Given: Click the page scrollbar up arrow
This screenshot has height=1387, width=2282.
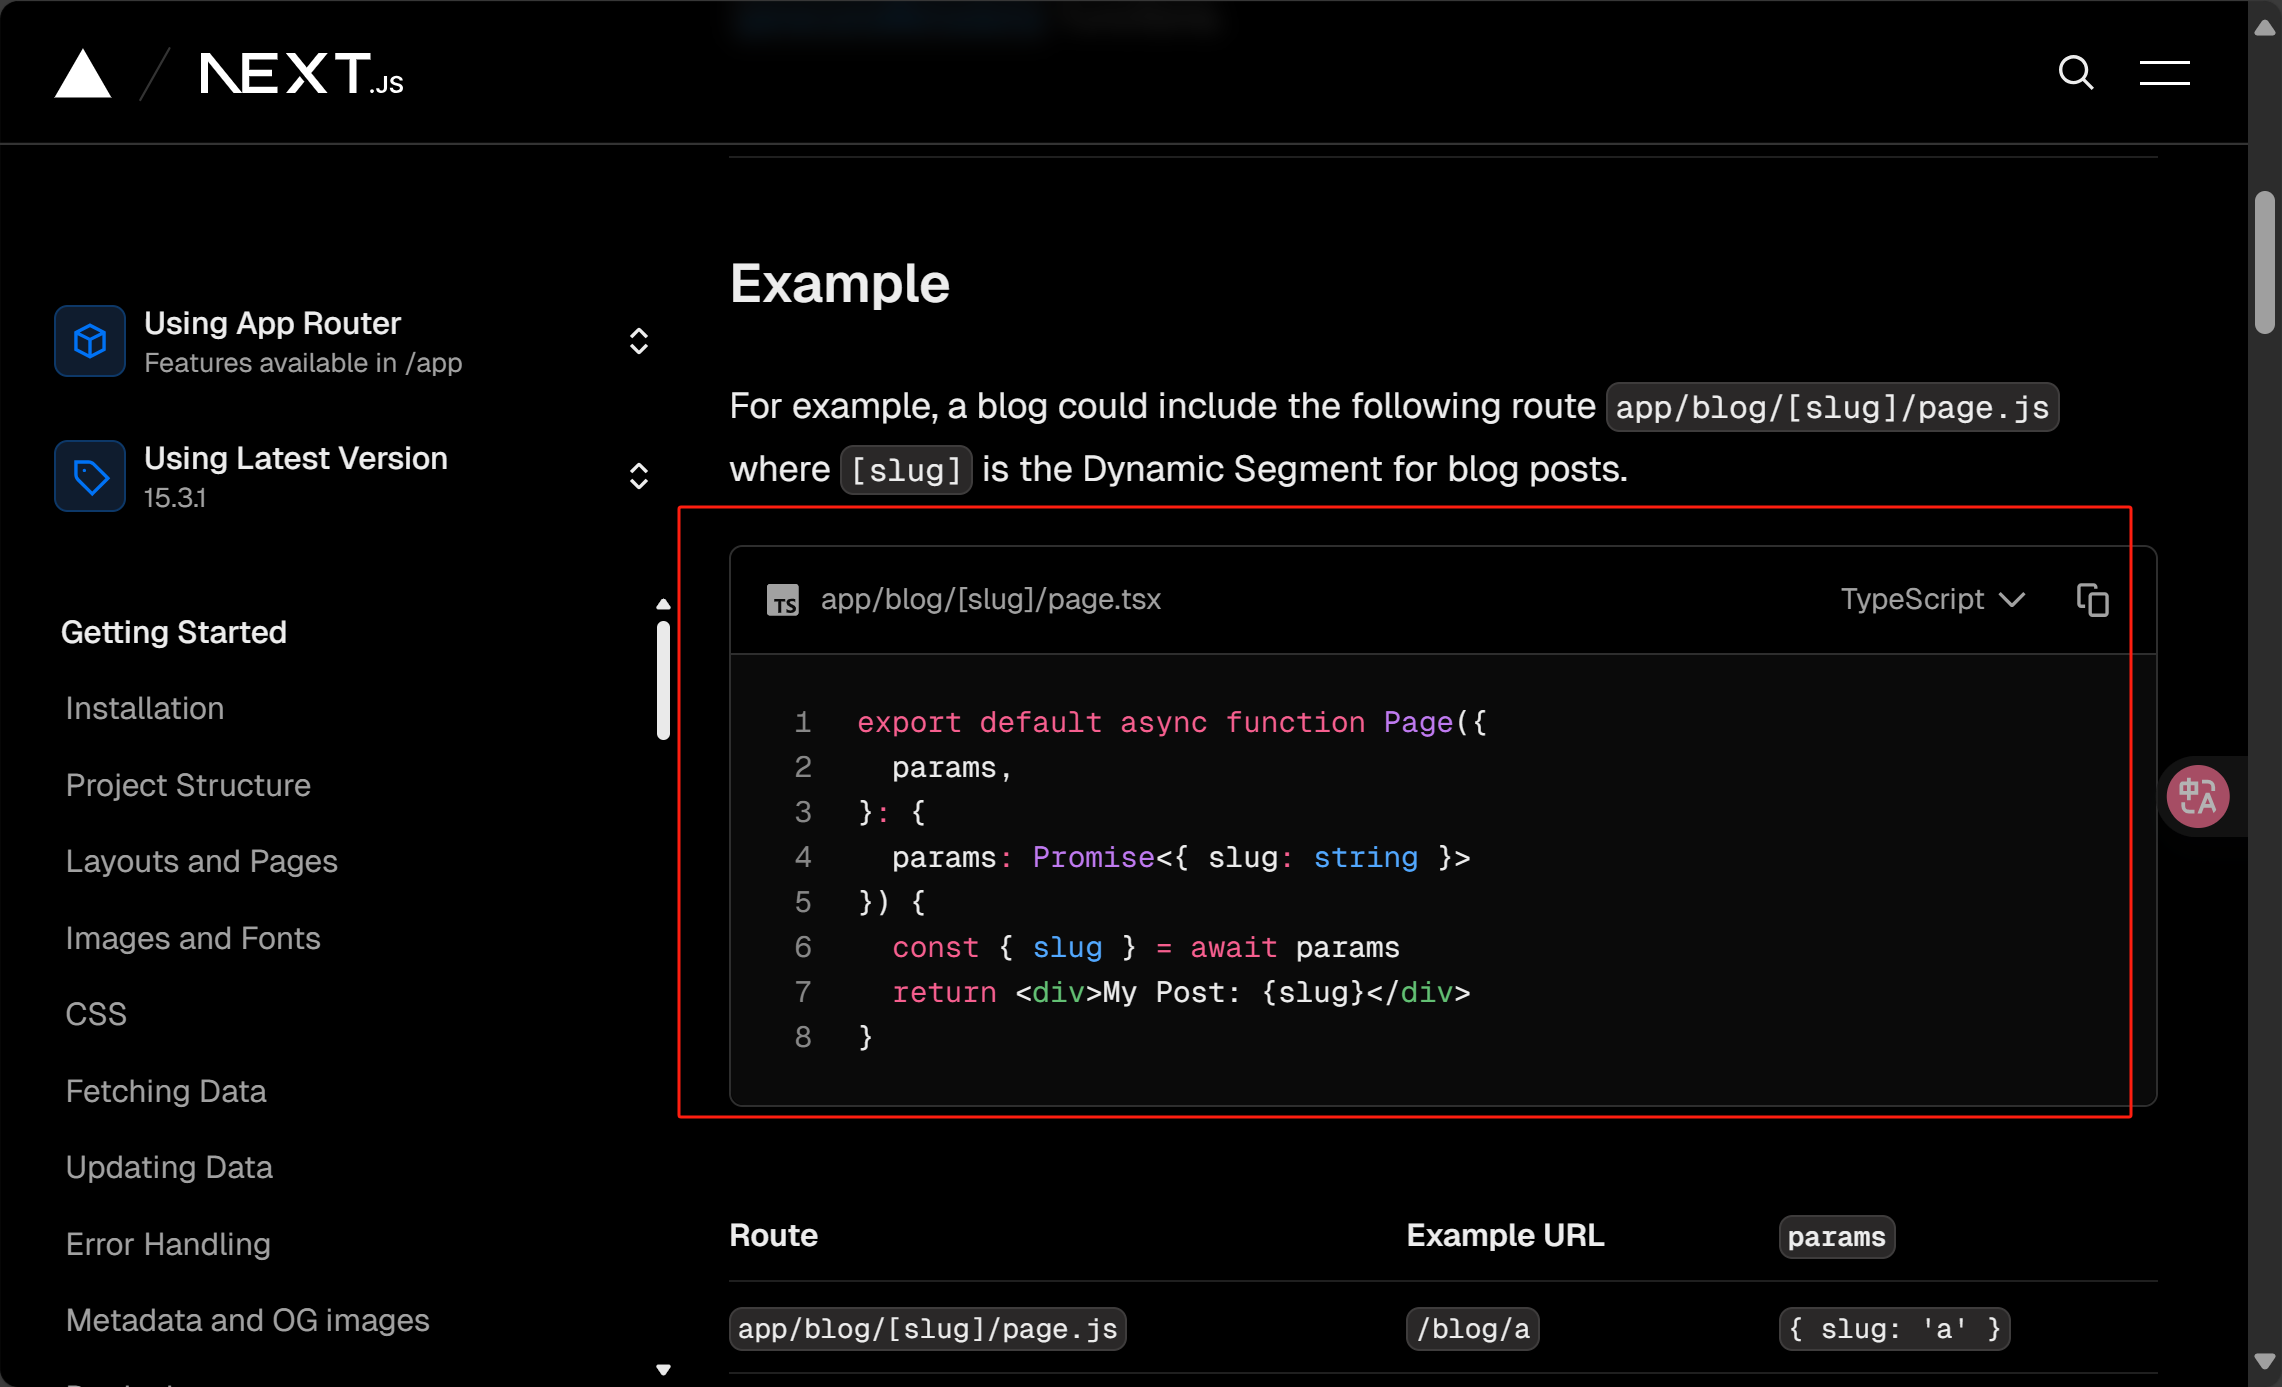Looking at the screenshot, I should tap(2265, 28).
